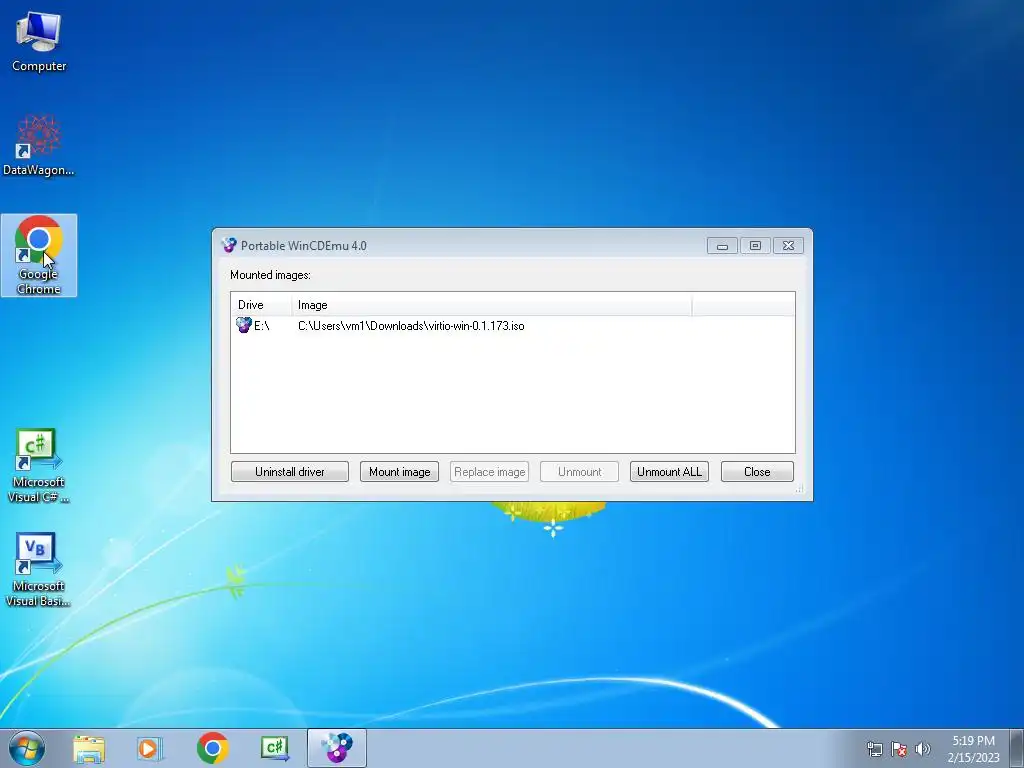This screenshot has width=1024, height=768.
Task: Click the Mount image button
Action: pos(399,472)
